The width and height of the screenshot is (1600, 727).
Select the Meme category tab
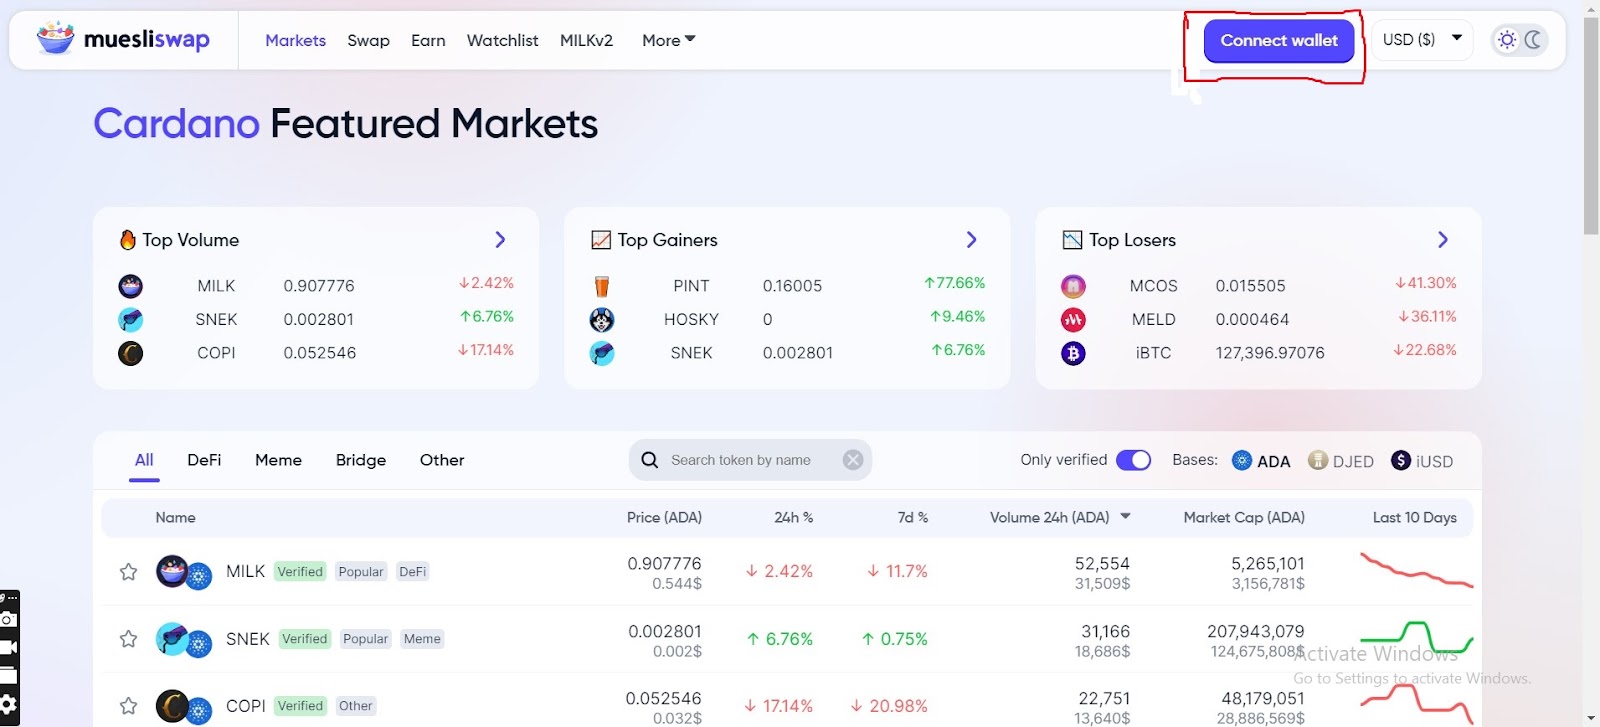coord(278,460)
